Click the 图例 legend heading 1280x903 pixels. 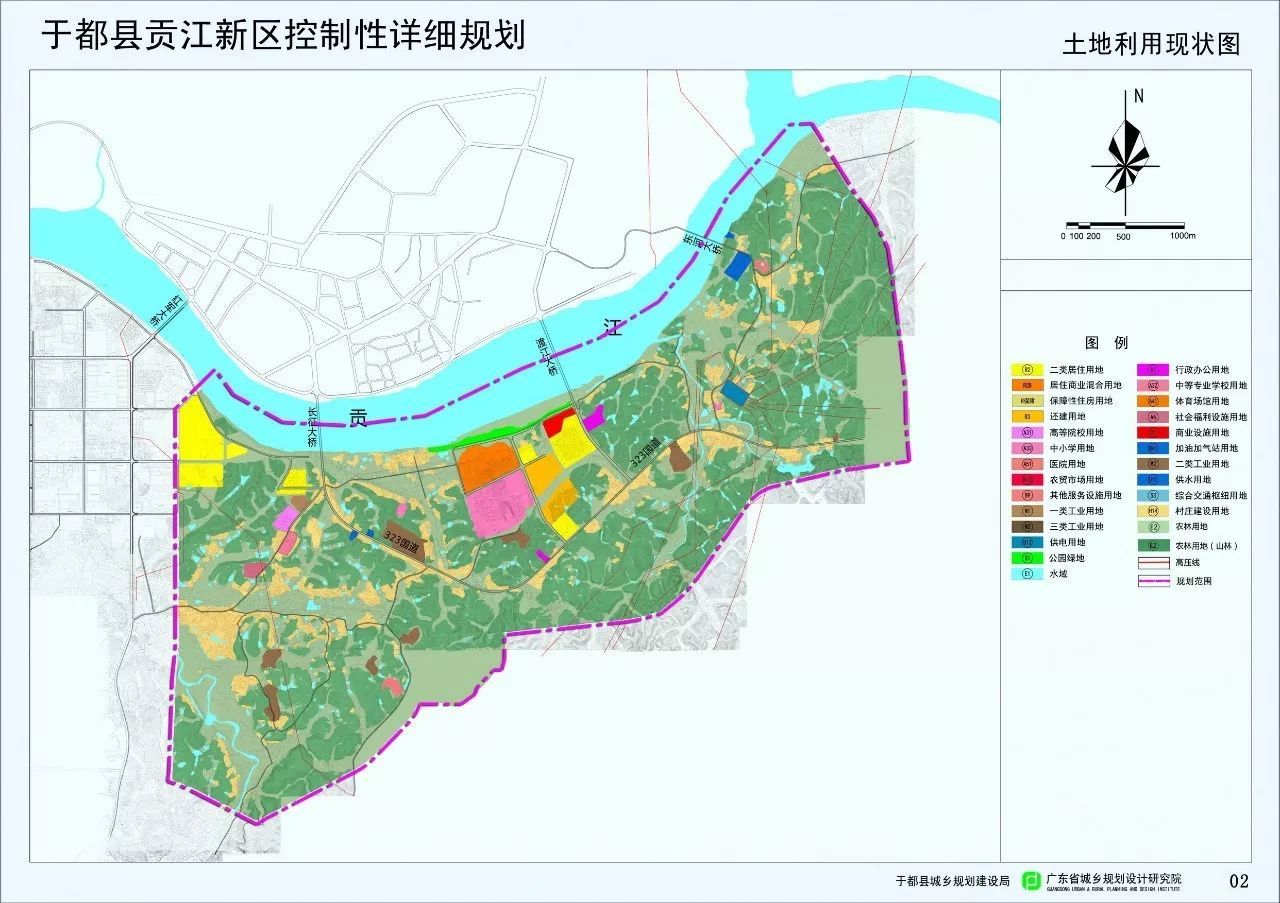point(1106,342)
